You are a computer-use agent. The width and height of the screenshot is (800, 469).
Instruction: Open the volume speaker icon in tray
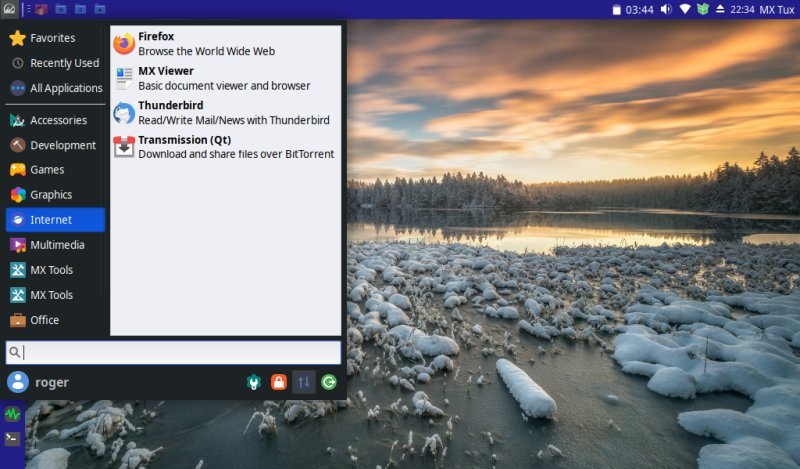pyautogui.click(x=666, y=9)
